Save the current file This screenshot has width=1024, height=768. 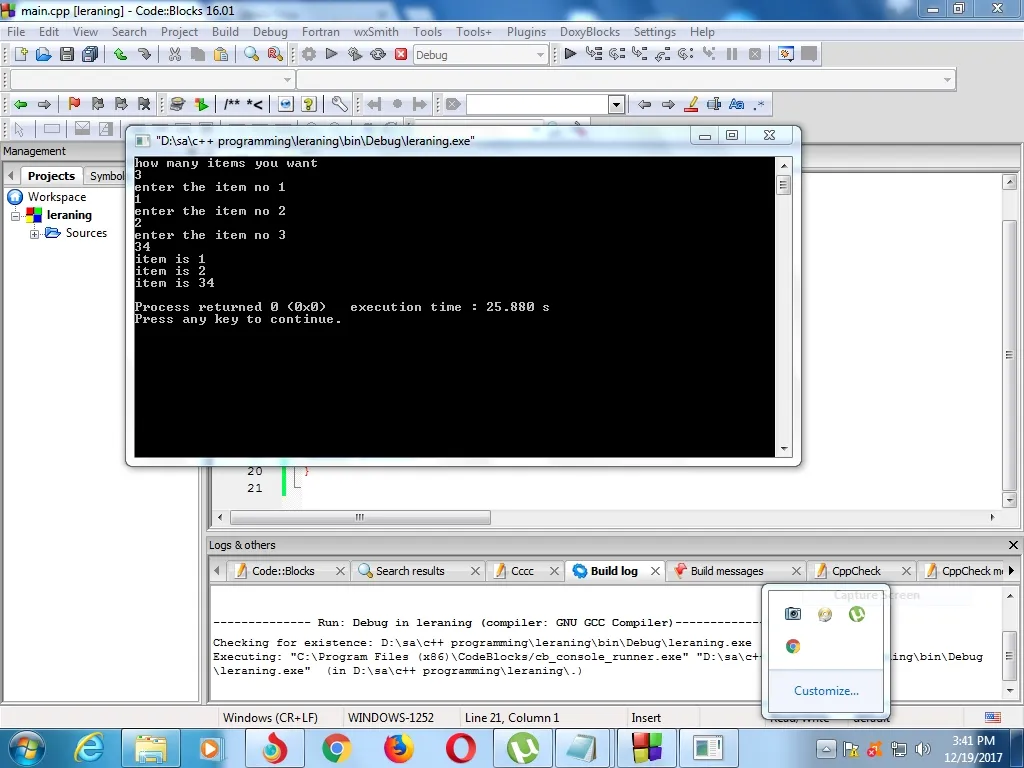[x=67, y=54]
